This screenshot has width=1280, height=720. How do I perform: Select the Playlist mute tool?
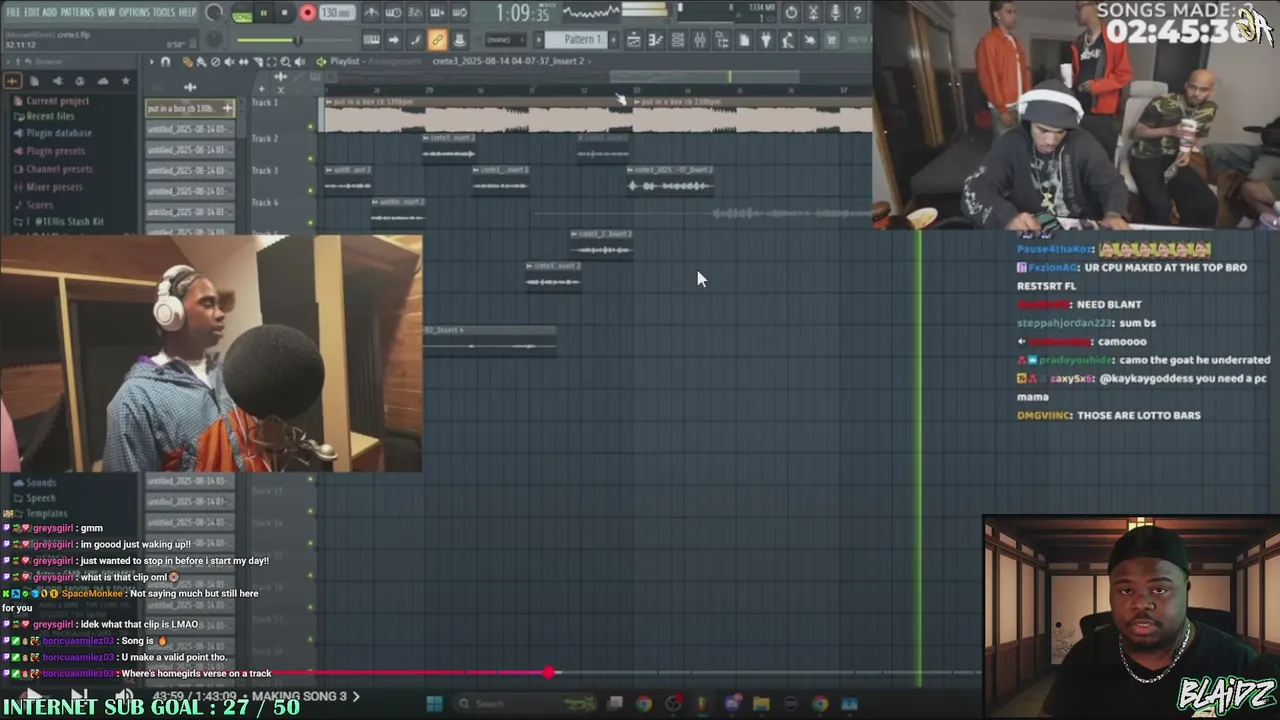pos(229,62)
